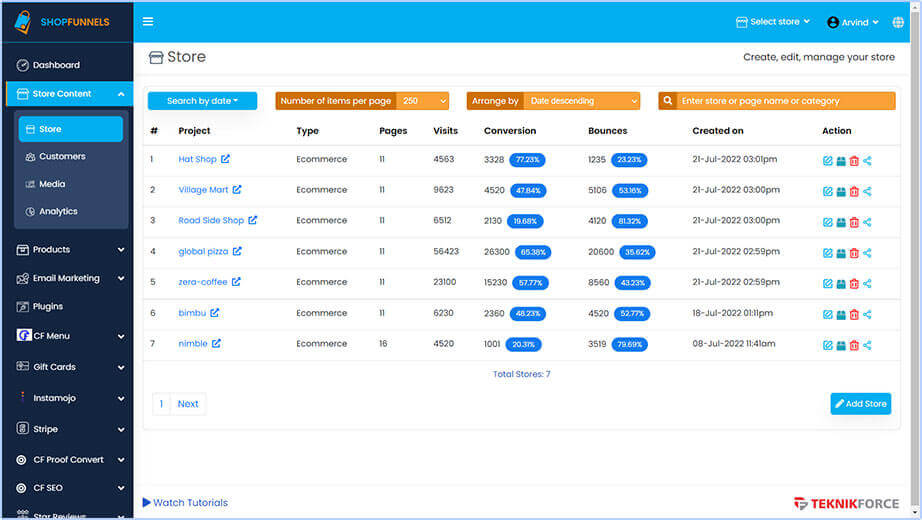Go to Customers in the sidebar
Screen dimensions: 922x520
pyautogui.click(x=62, y=156)
